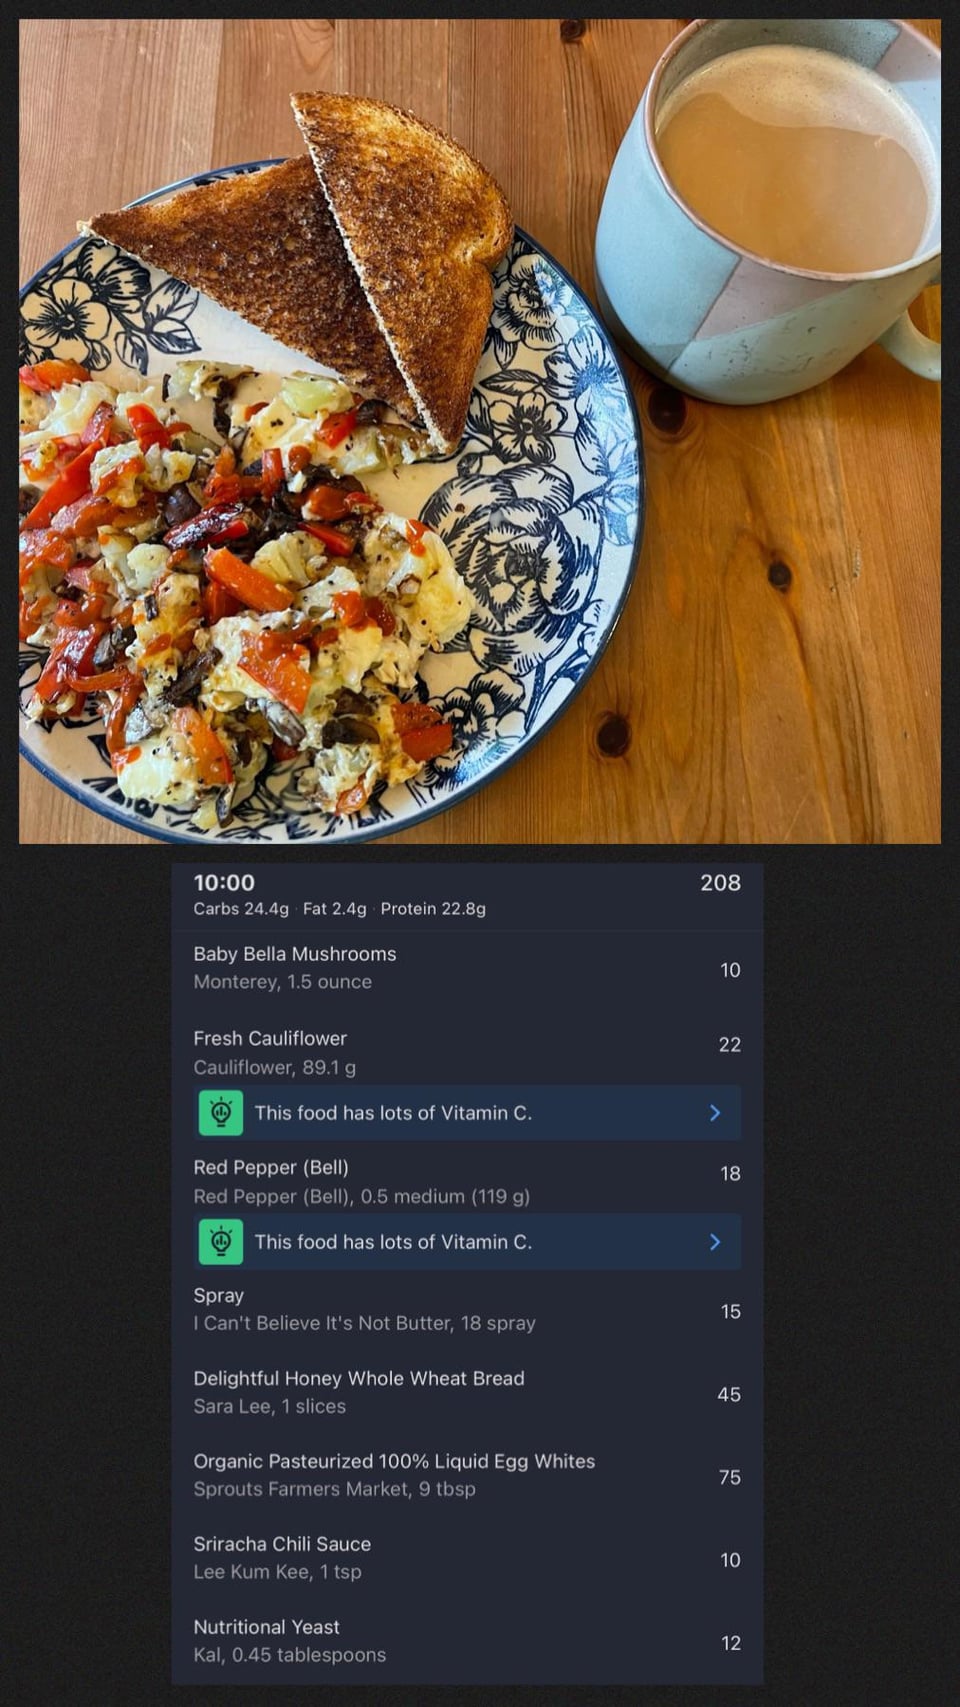
Task: Open the chevron arrow on the Cauliflower Vitamin C tip
Action: [715, 1113]
